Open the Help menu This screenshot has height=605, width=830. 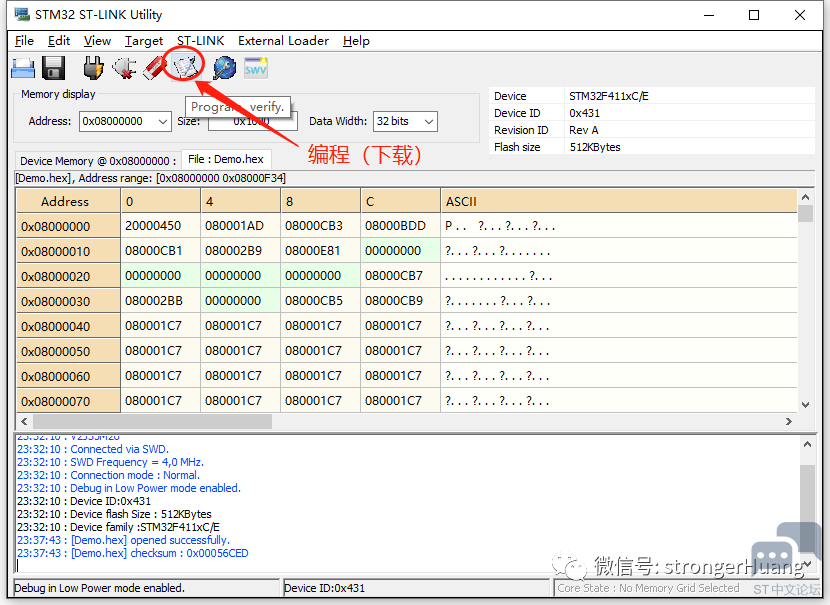356,41
